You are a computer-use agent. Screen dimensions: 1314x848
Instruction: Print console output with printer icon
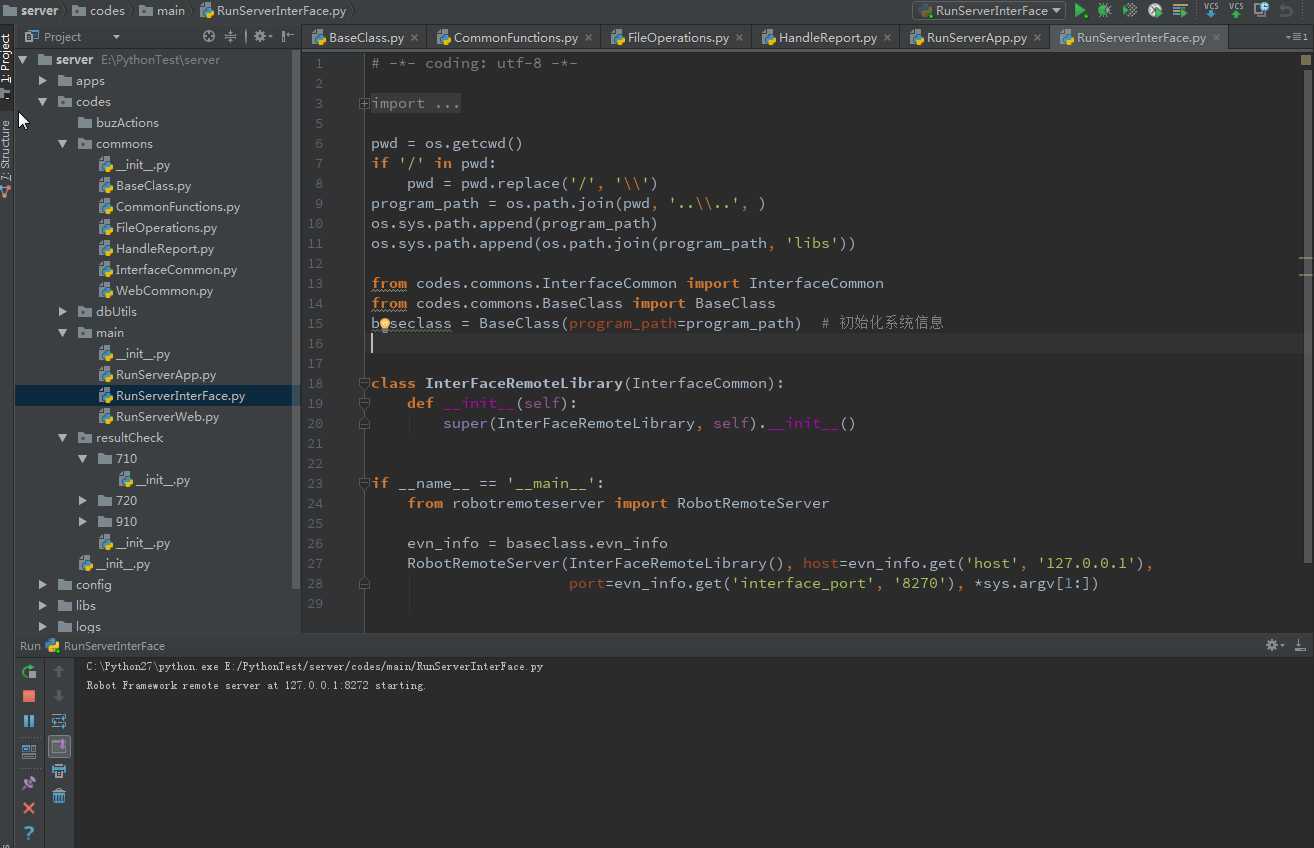coord(59,771)
